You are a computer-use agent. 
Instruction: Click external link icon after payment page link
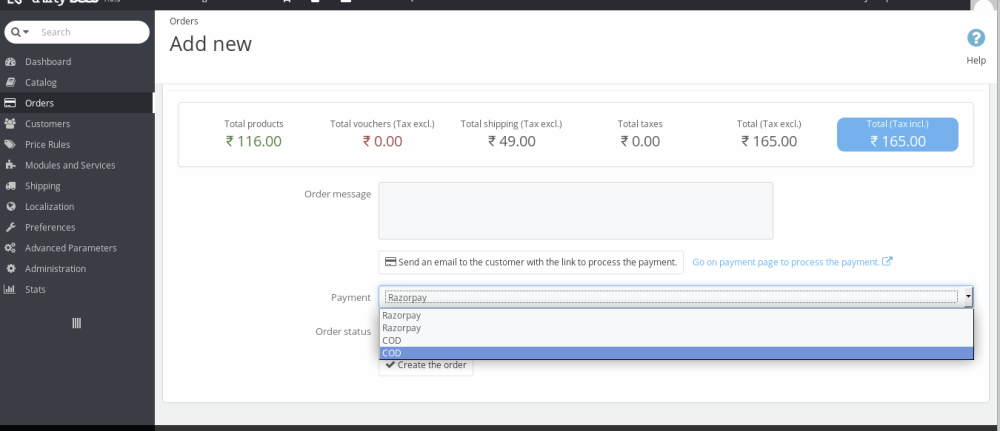(887, 261)
